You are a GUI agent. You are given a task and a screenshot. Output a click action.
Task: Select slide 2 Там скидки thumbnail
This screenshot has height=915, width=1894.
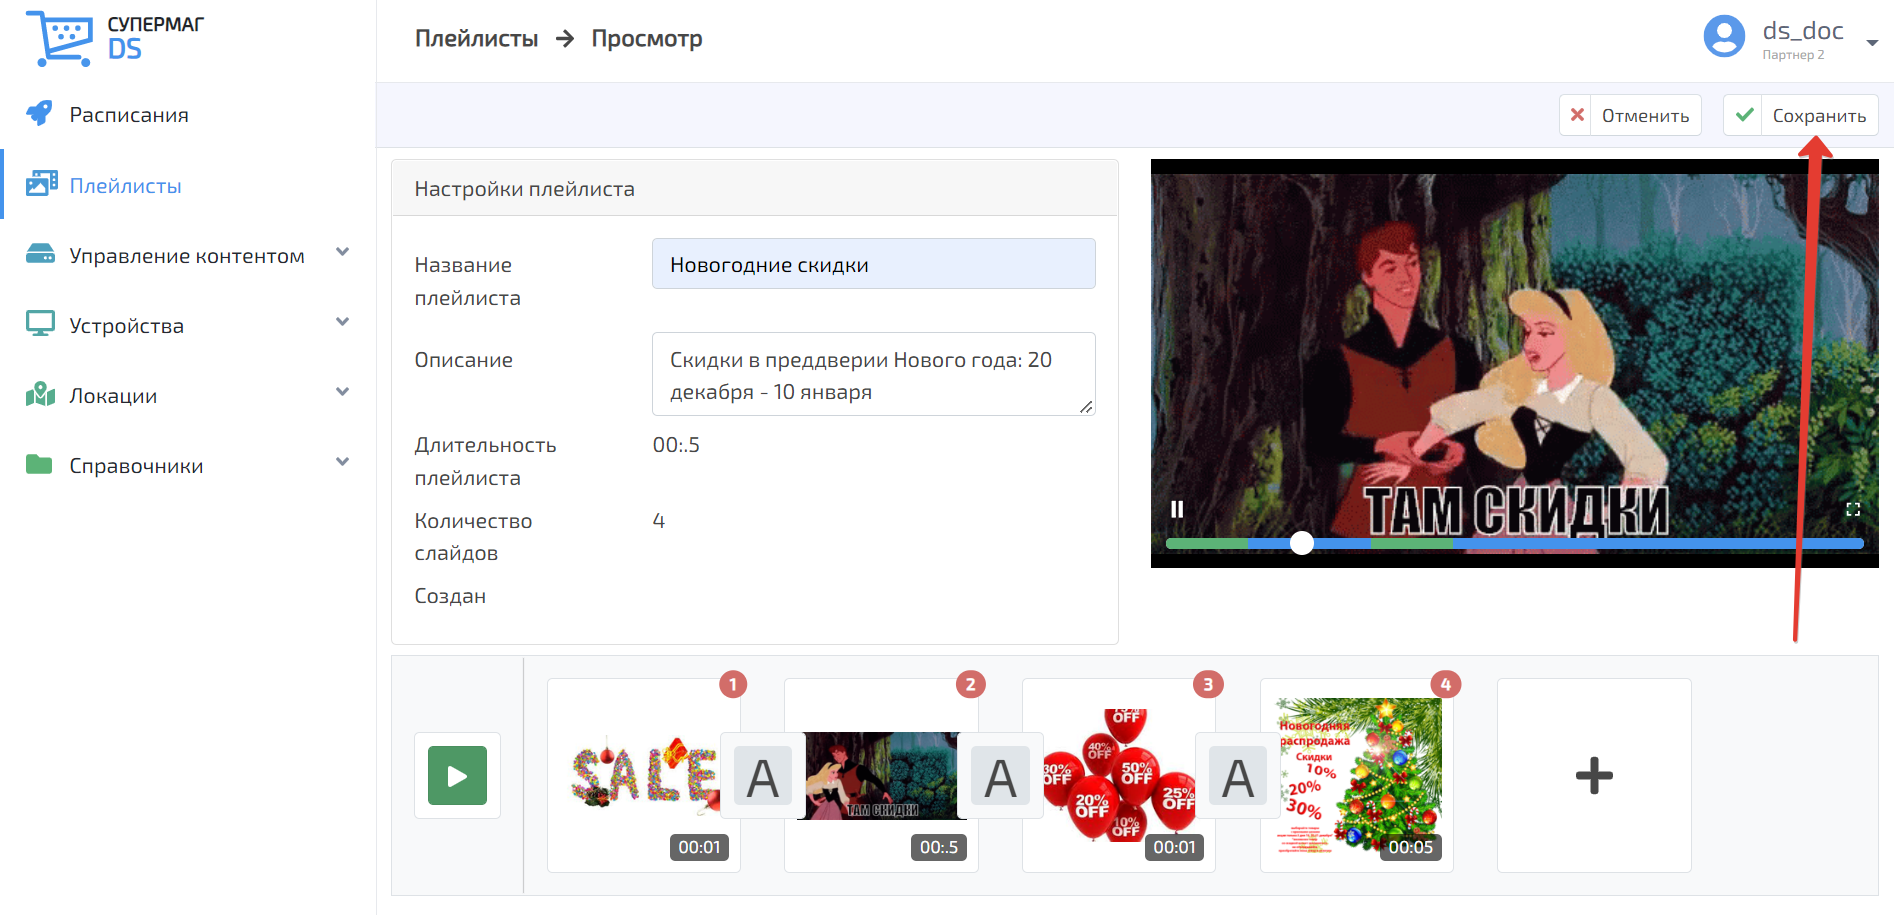881,775
